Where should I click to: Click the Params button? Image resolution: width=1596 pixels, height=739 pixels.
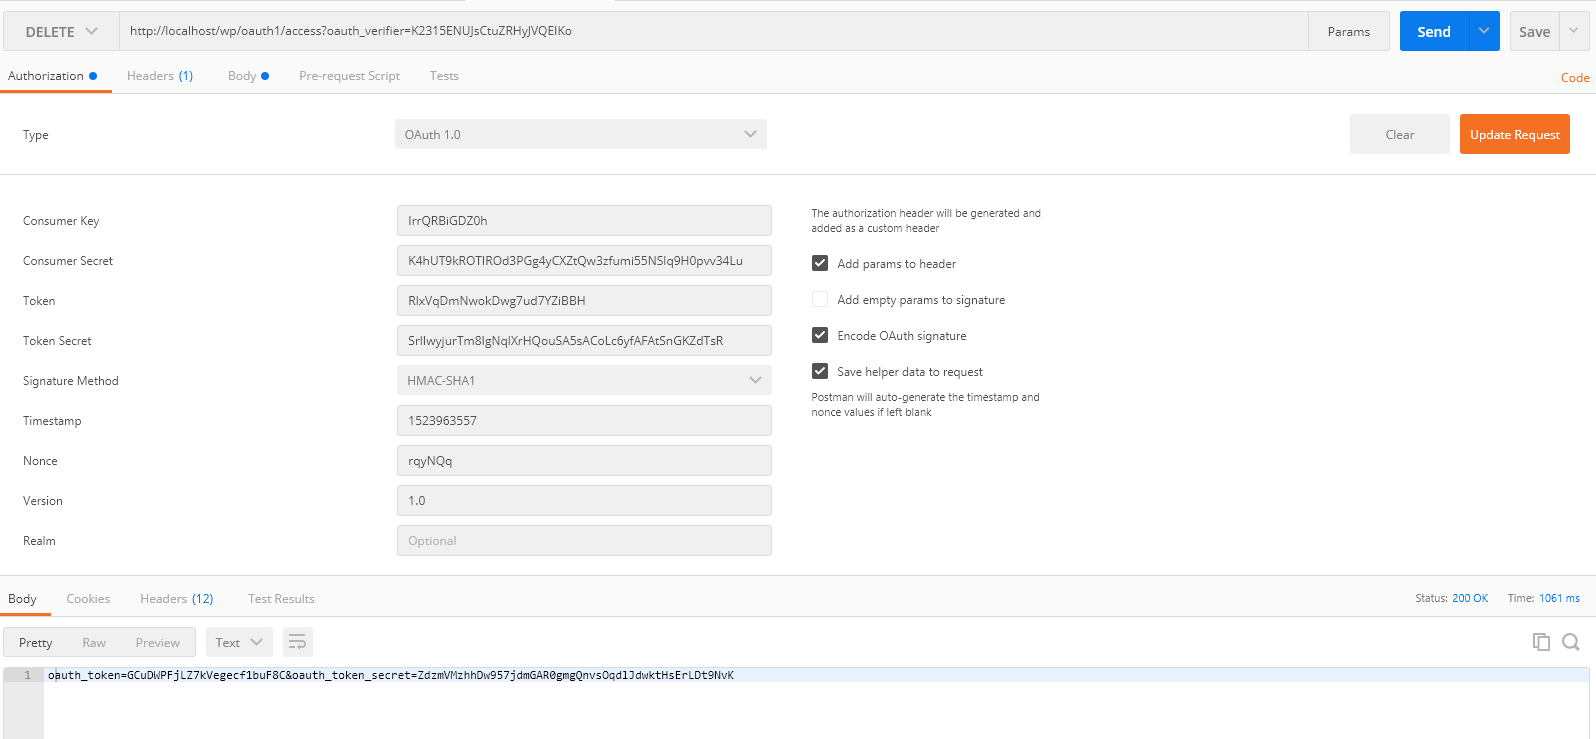pos(1348,31)
